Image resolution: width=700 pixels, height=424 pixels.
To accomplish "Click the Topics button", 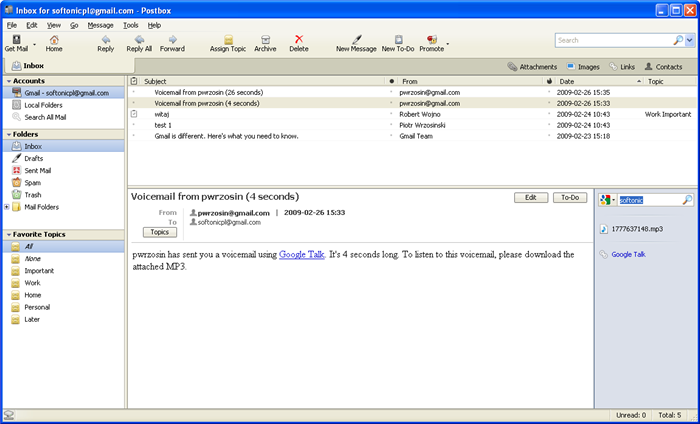I will pos(160,233).
